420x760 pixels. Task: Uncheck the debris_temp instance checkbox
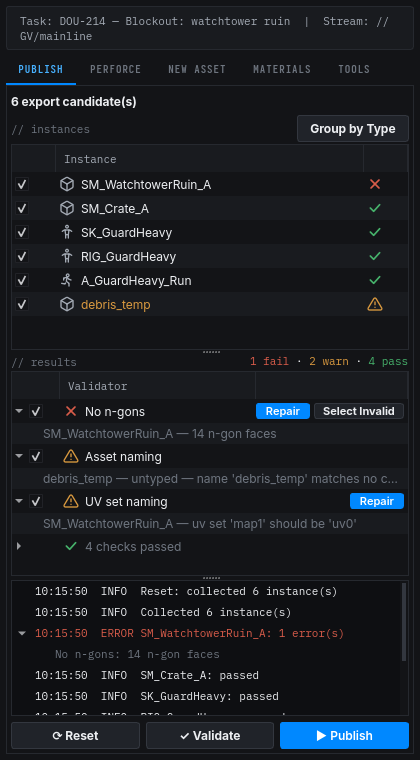pos(22,304)
